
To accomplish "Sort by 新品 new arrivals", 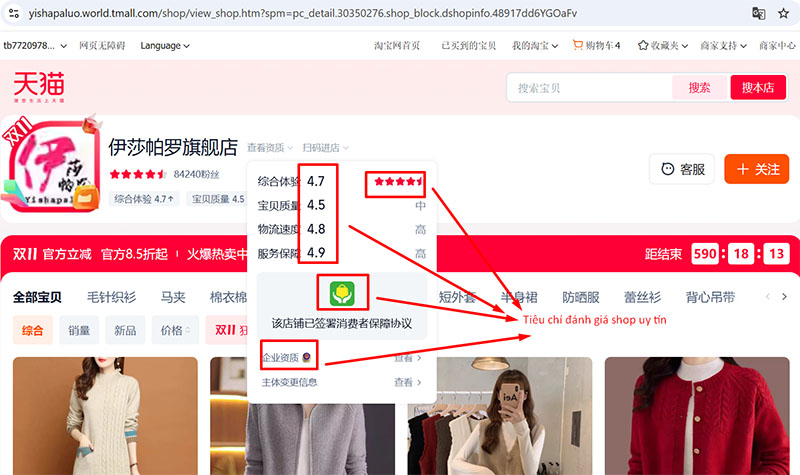I will click(125, 330).
